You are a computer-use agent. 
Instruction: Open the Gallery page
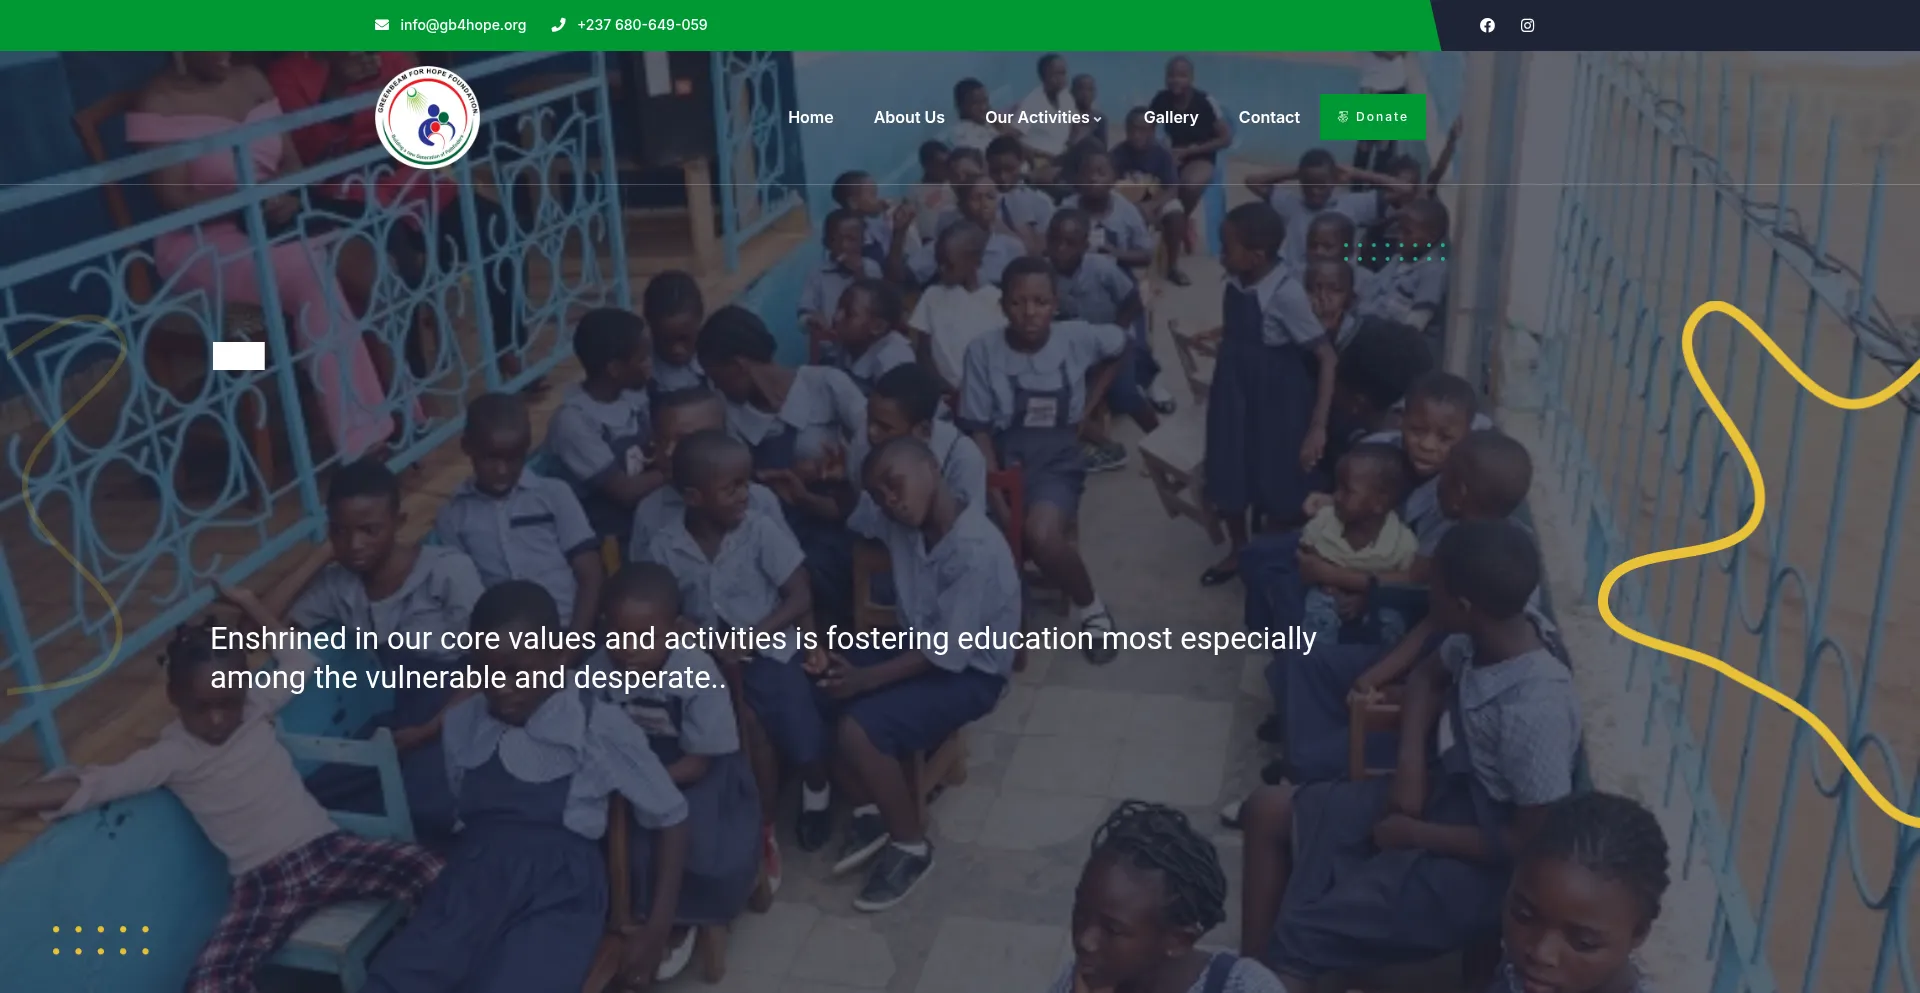1171,117
